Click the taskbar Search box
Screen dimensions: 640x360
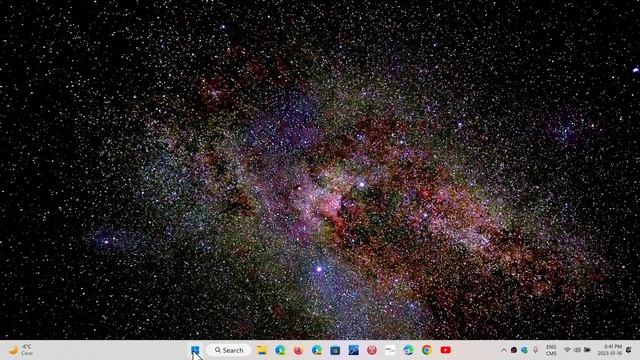tap(229, 350)
